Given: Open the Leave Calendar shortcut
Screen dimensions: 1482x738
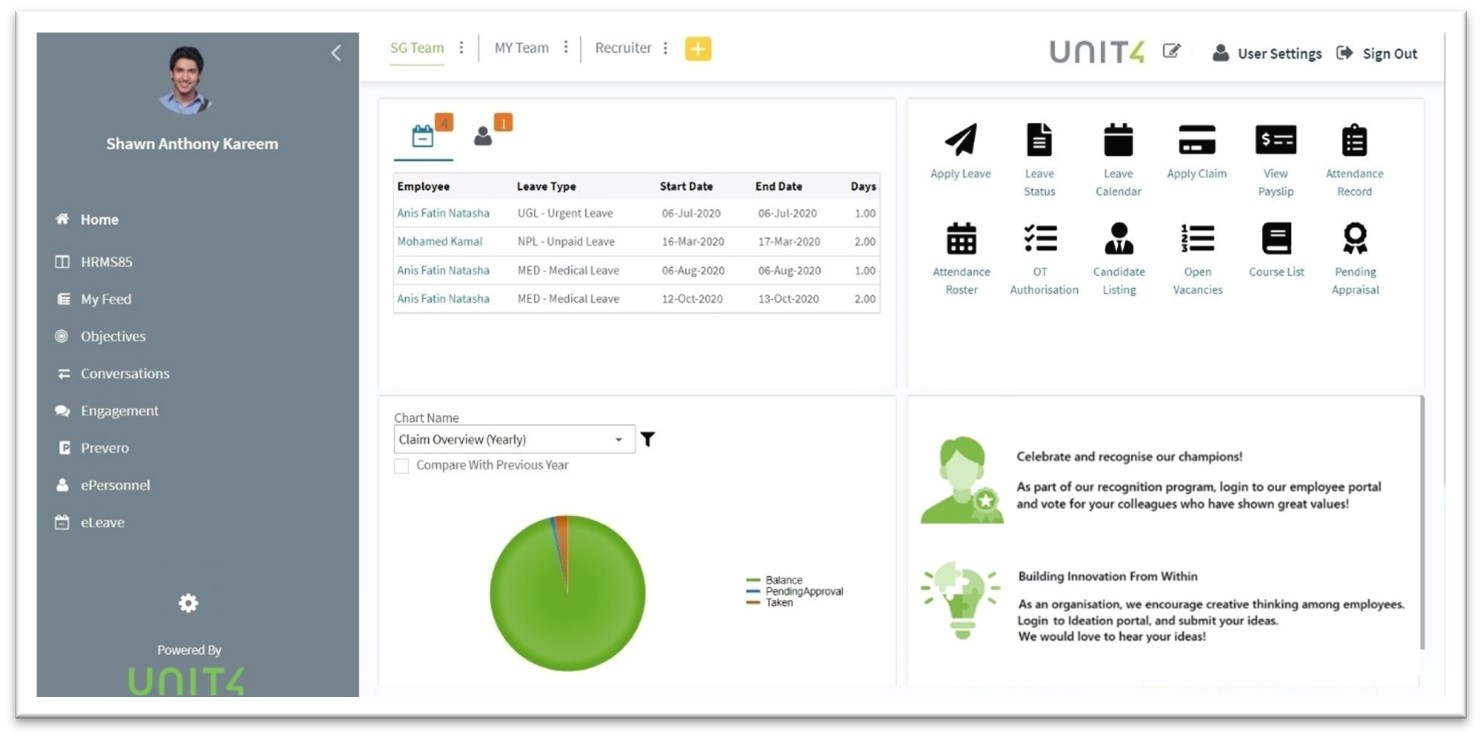Looking at the screenshot, I should [1118, 160].
